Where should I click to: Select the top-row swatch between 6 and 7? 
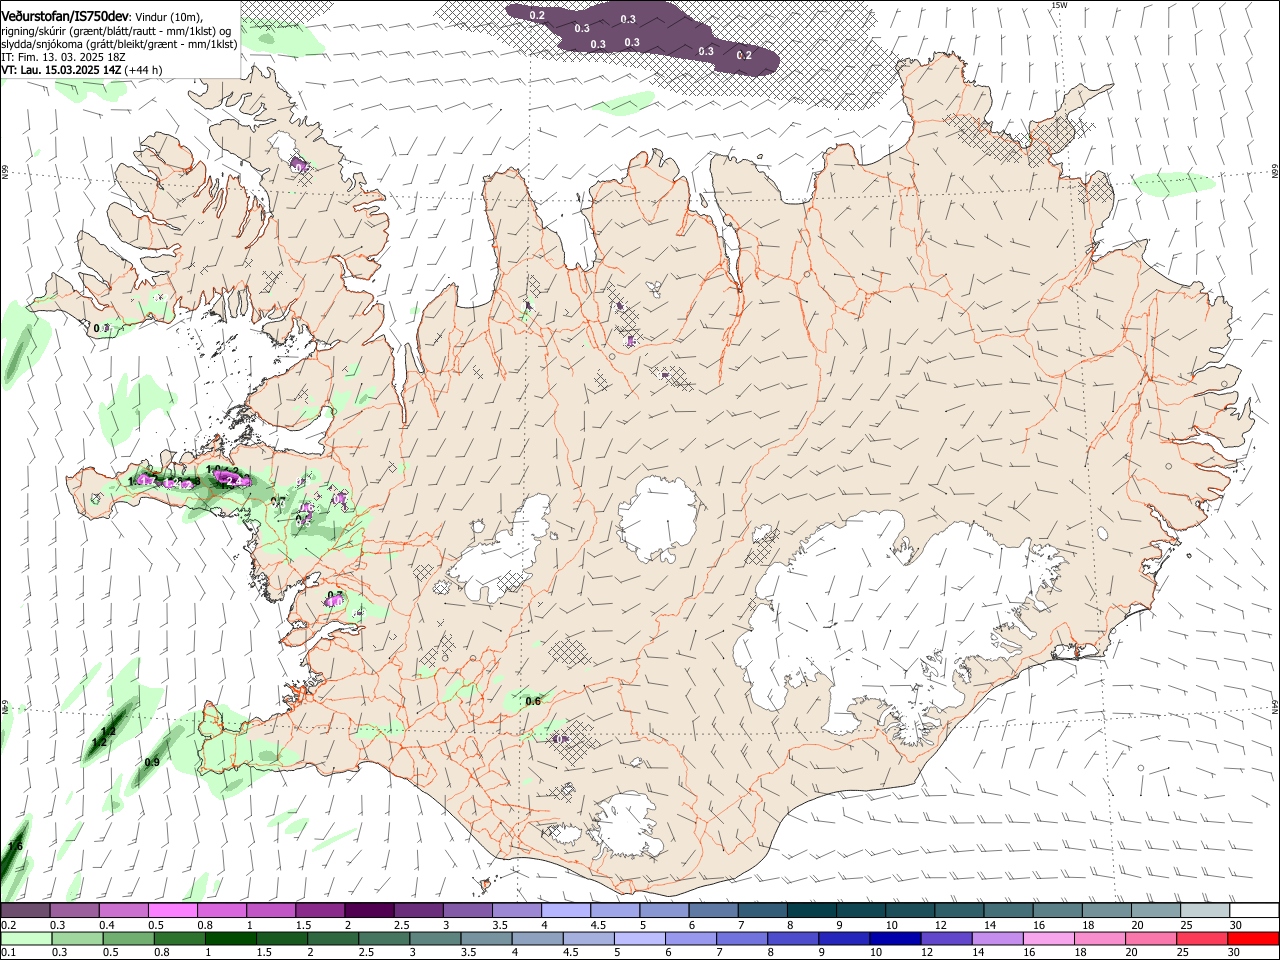coord(713,911)
